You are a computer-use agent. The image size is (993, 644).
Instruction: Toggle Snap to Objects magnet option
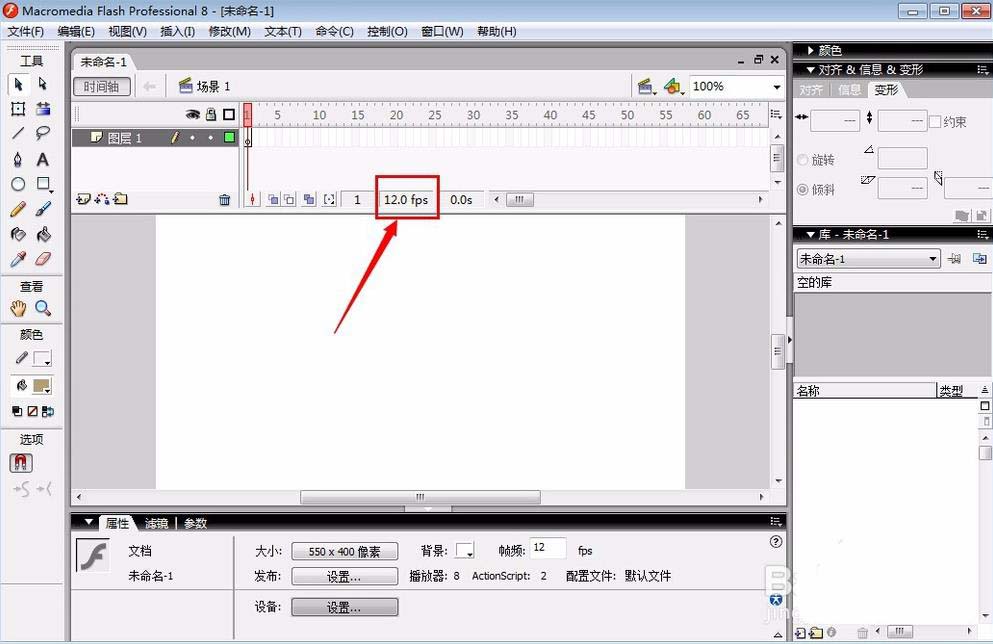tap(21, 463)
